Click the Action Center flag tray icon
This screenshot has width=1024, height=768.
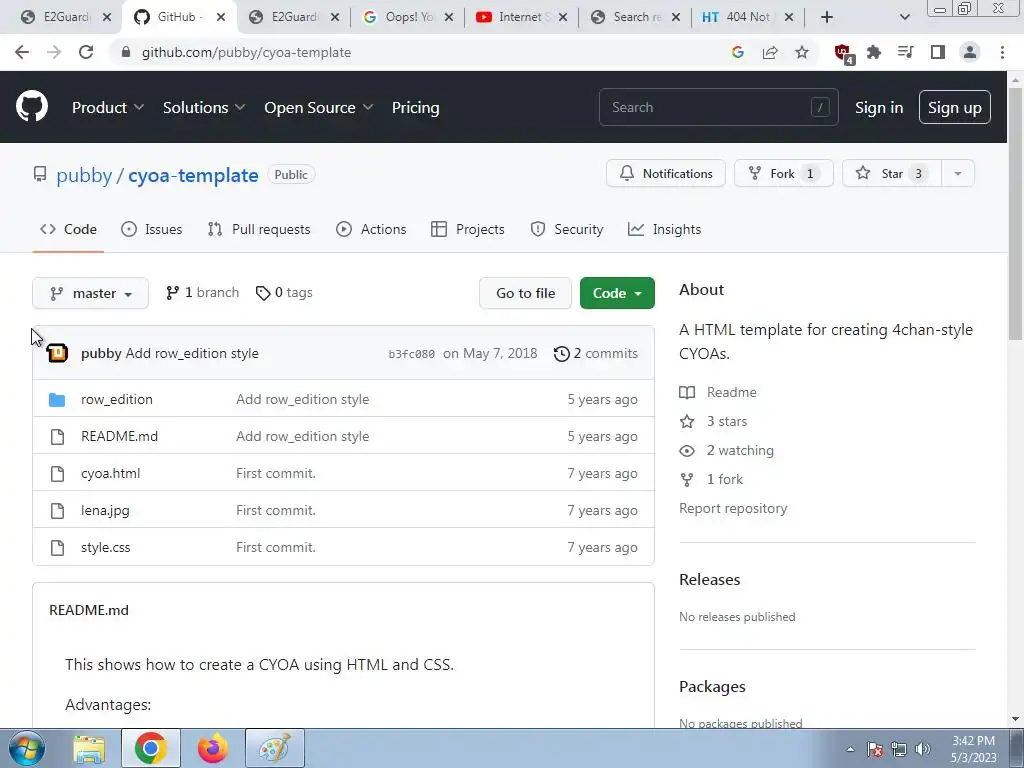click(x=875, y=749)
